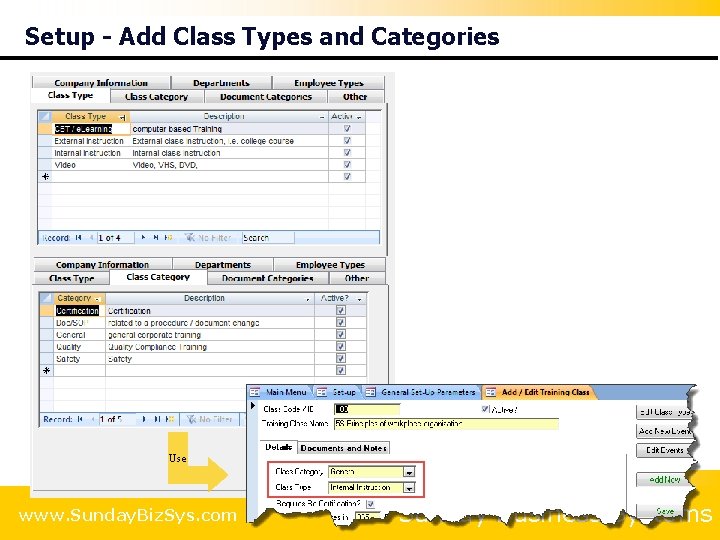The image size is (720, 540).
Task: Select 'Video, VHS, DVD,' description cell
Action: coord(230,165)
